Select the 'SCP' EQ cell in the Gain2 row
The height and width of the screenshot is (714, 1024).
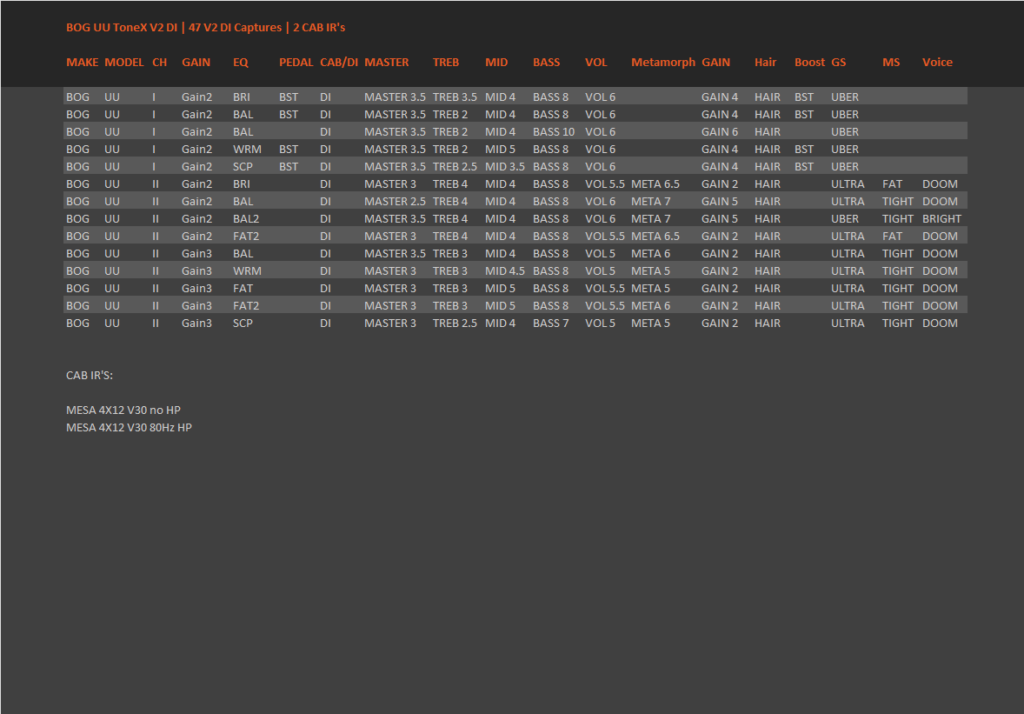pyautogui.click(x=243, y=167)
